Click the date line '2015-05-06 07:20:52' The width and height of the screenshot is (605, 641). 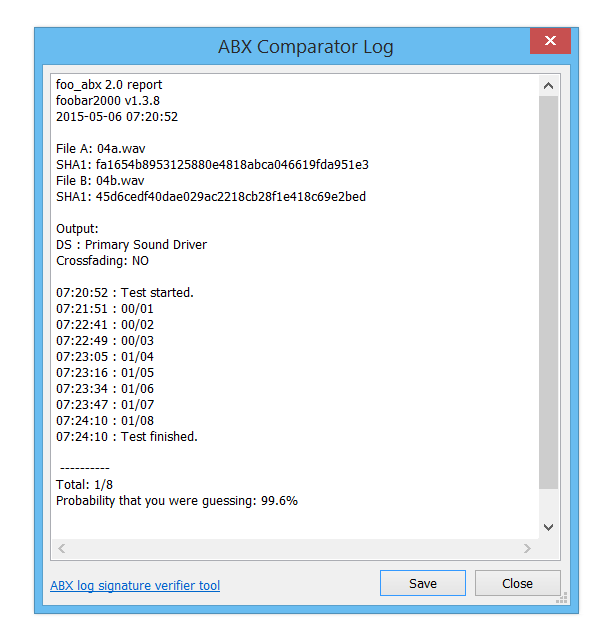117,117
